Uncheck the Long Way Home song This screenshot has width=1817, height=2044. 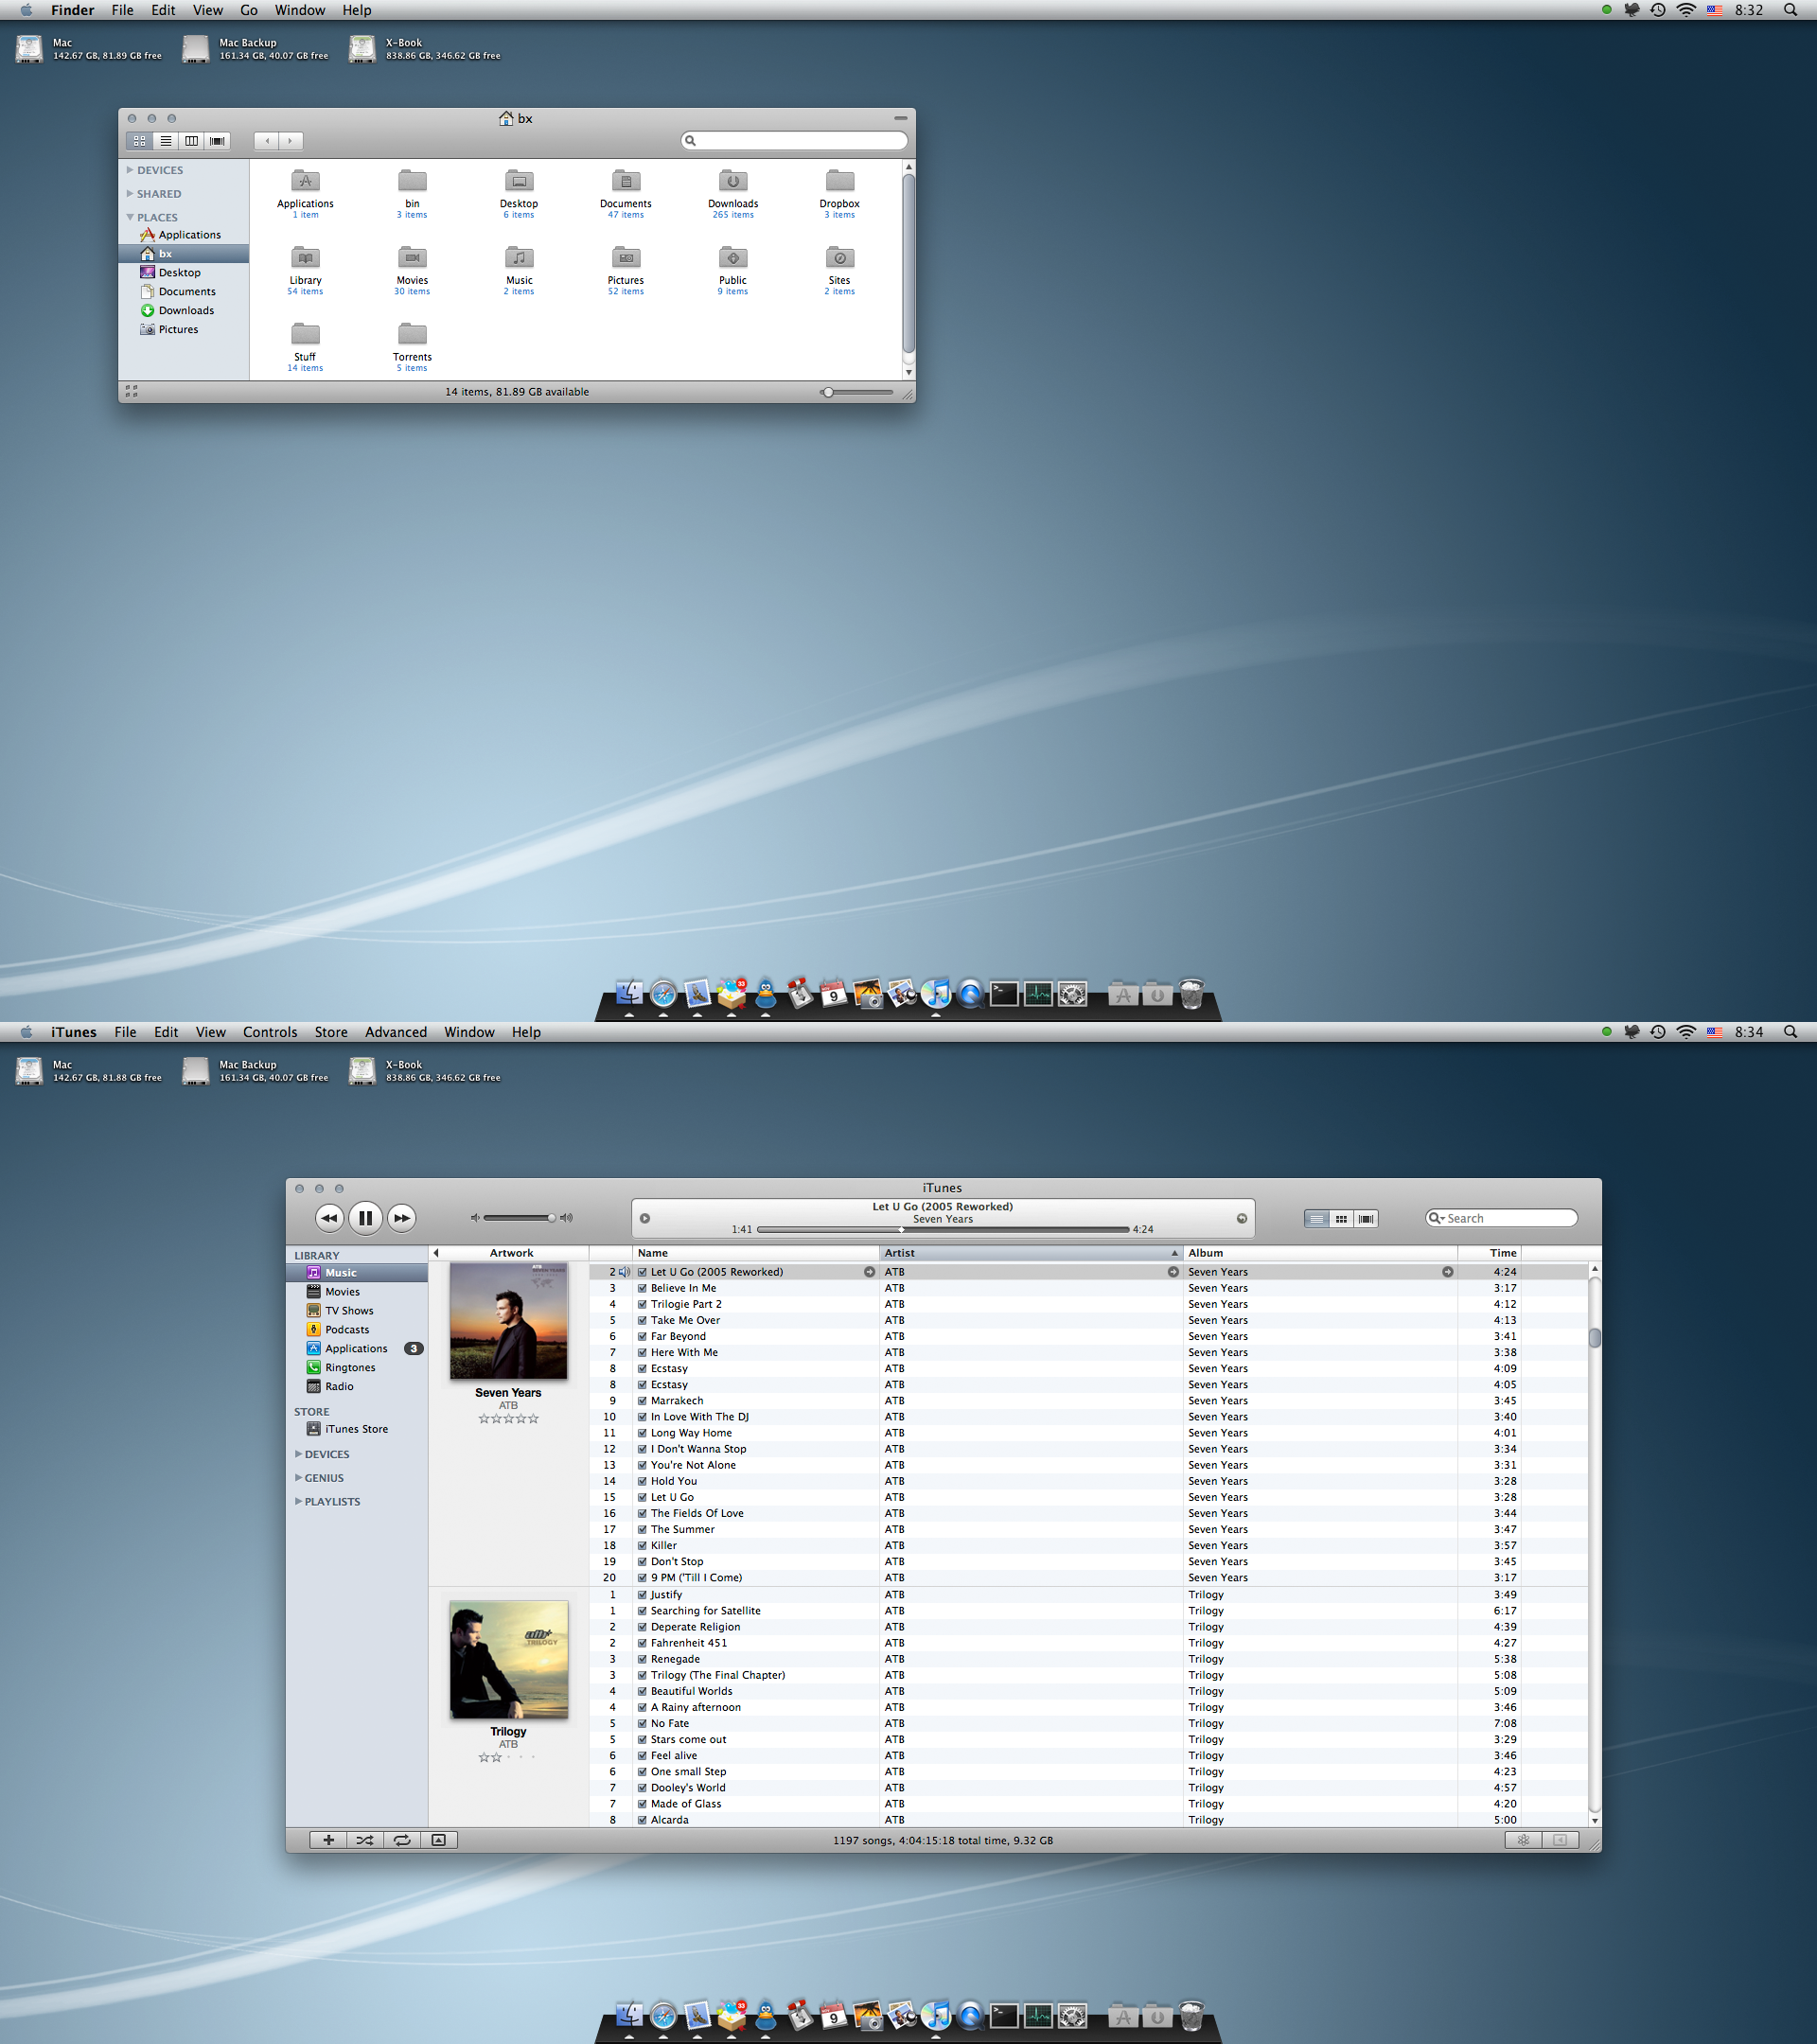coord(642,1433)
